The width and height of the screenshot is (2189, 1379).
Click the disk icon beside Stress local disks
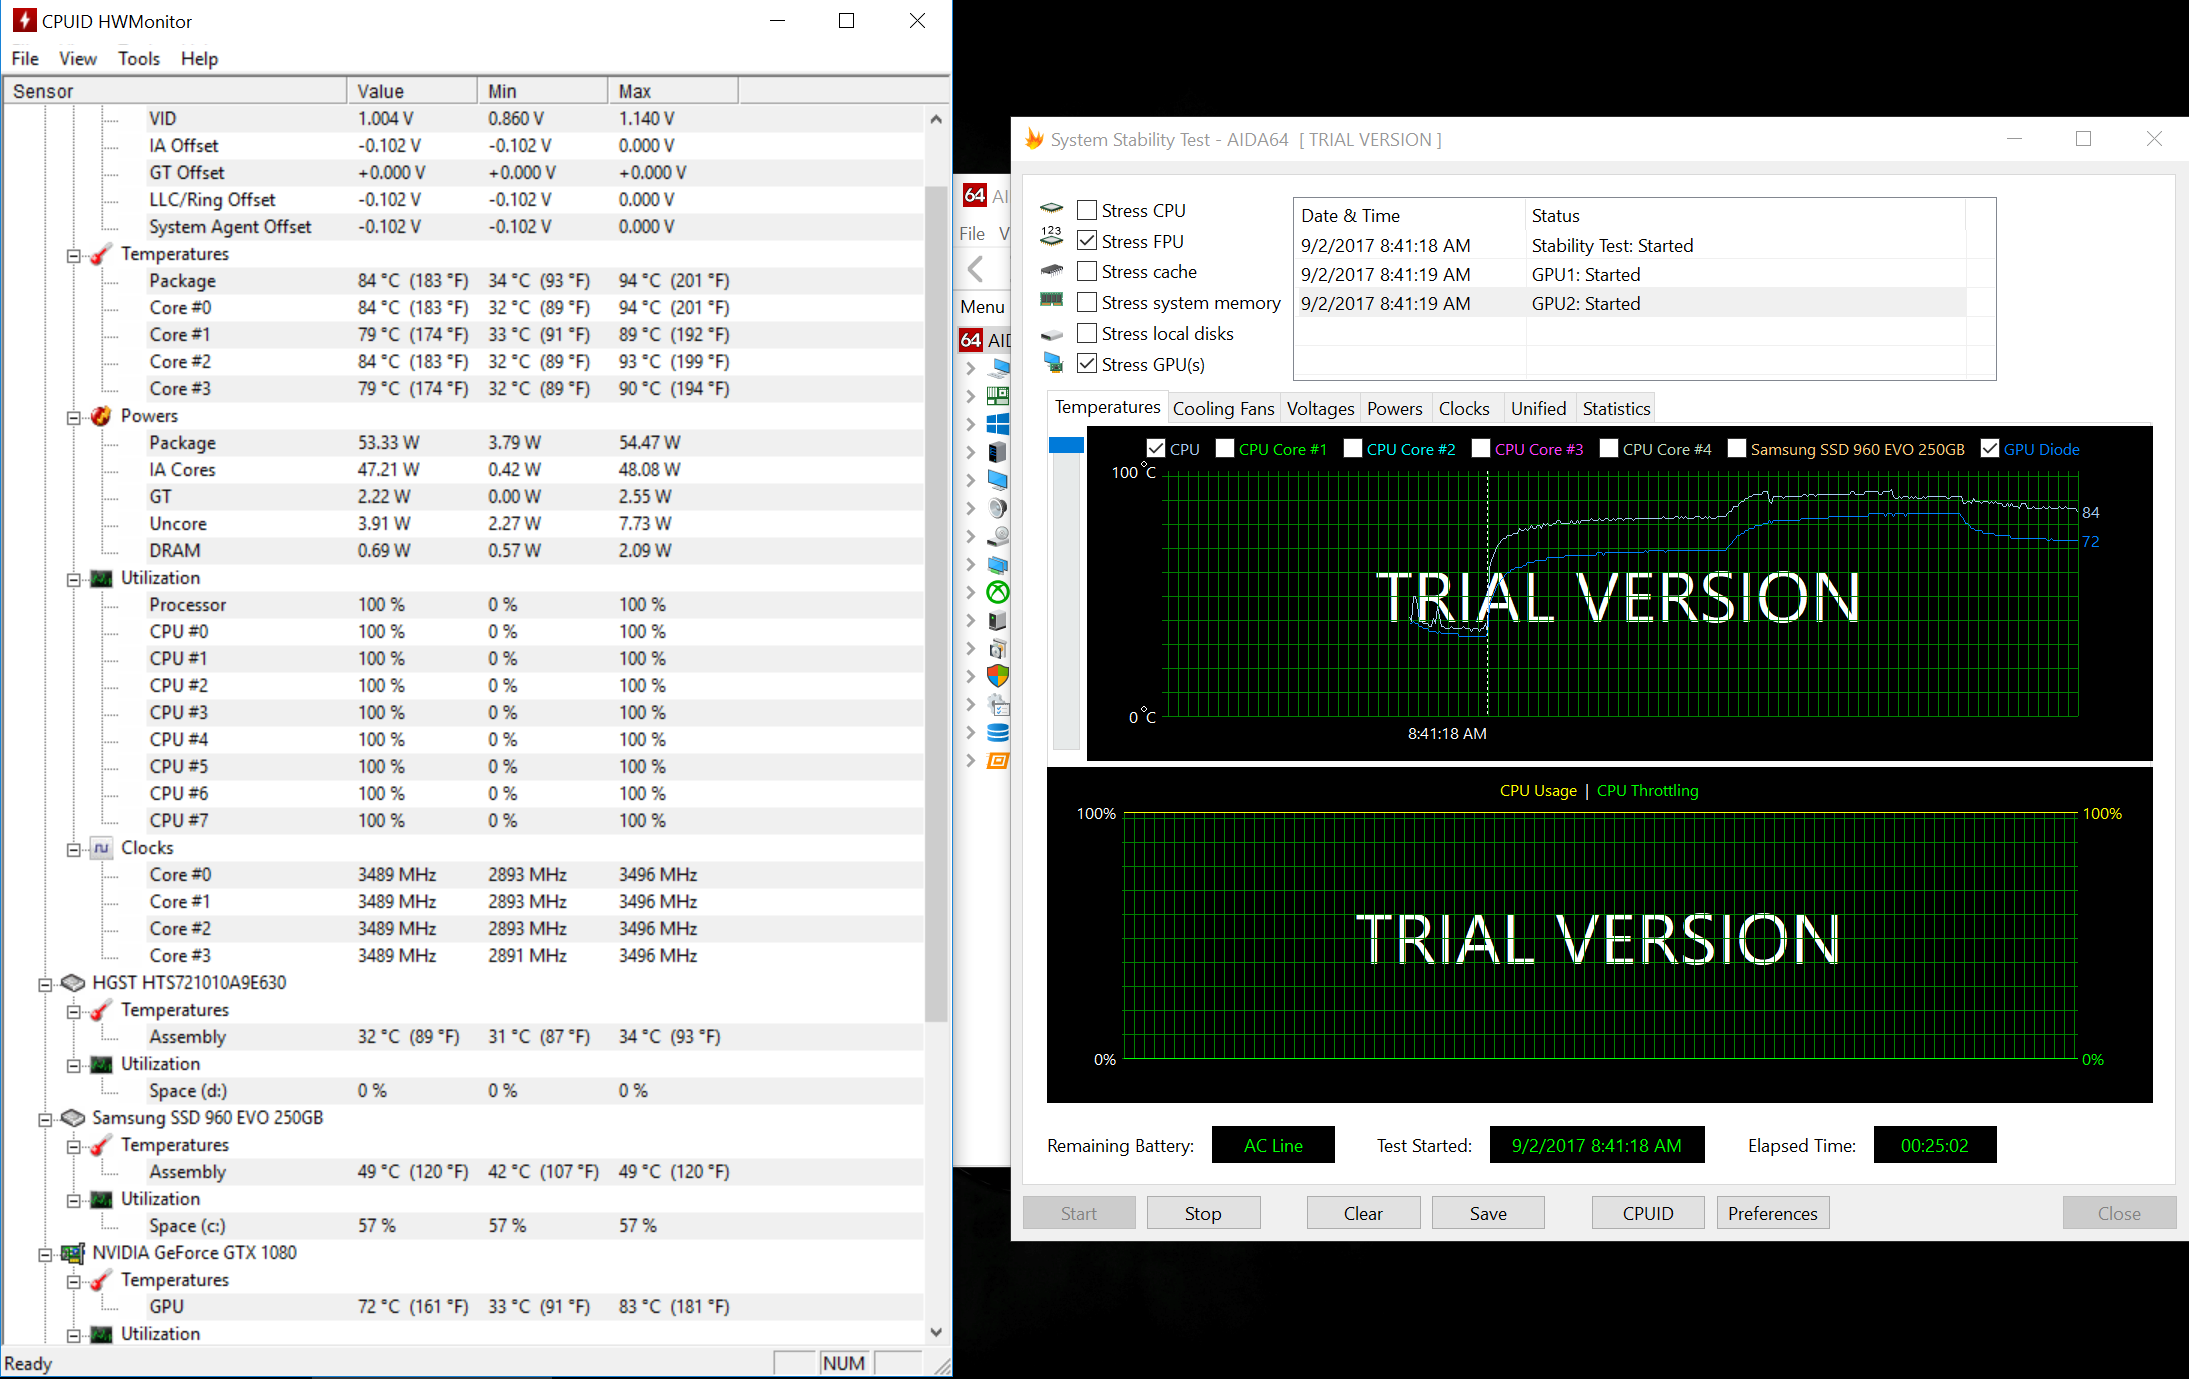click(1052, 334)
